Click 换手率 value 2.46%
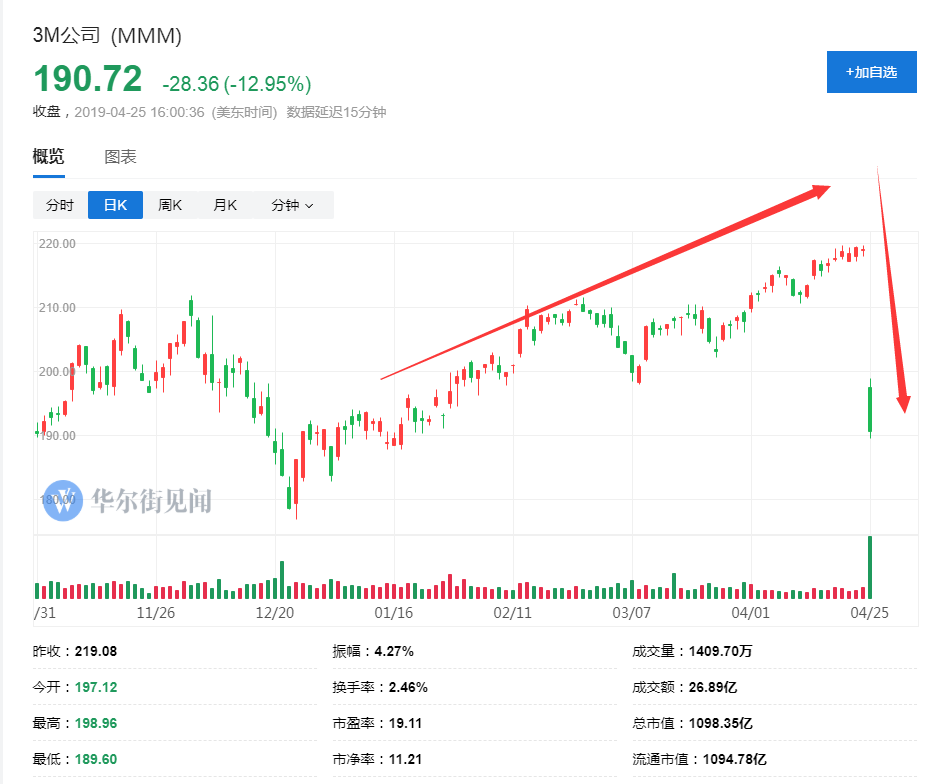The width and height of the screenshot is (942, 784). tap(408, 687)
